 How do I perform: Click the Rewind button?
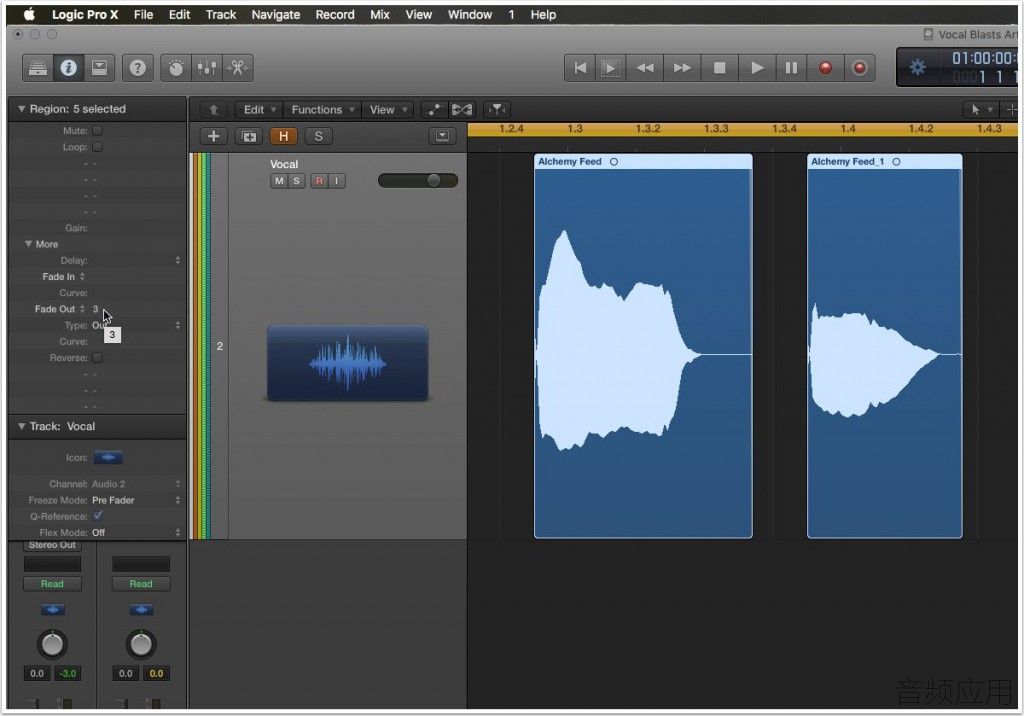(x=645, y=68)
